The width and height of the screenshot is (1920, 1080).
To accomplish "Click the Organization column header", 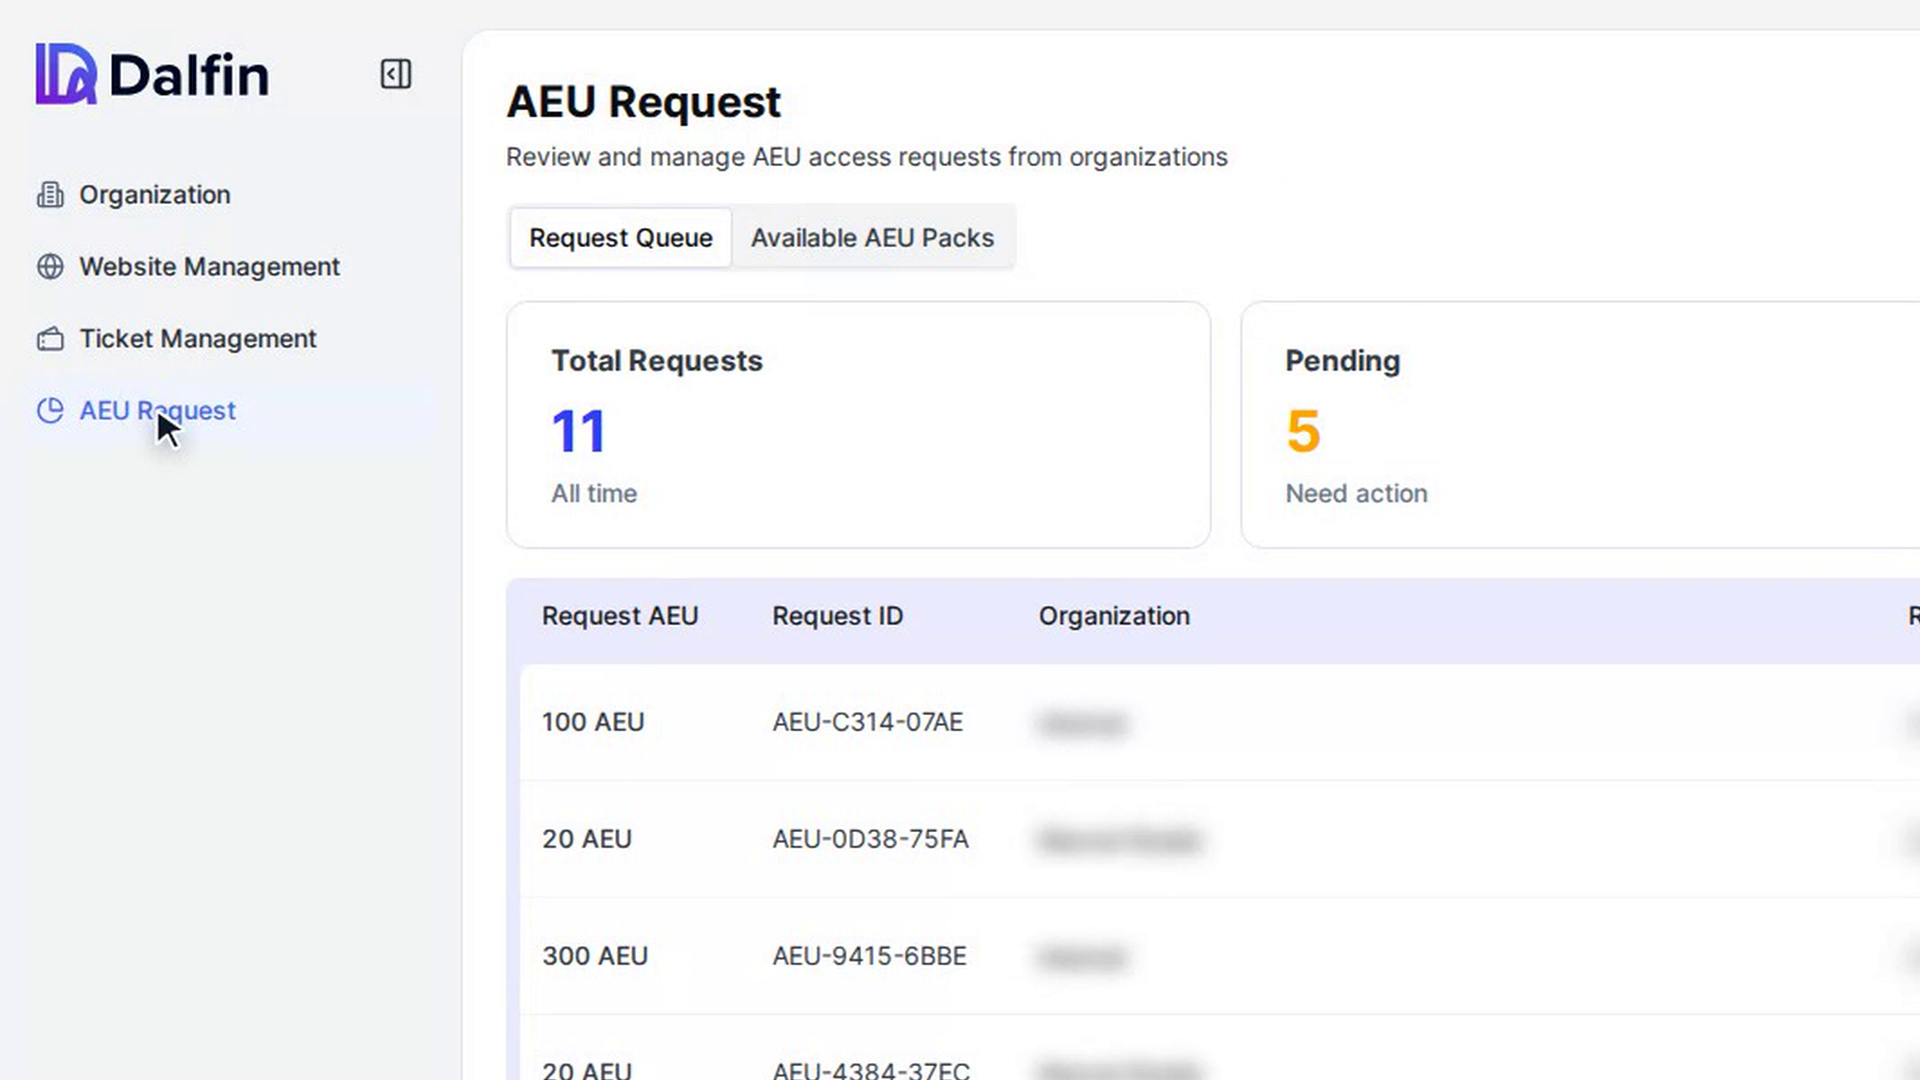I will tap(1114, 616).
